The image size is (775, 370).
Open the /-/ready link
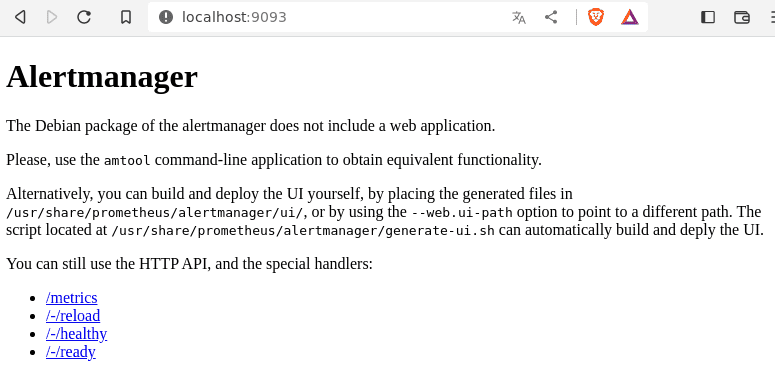[71, 352]
